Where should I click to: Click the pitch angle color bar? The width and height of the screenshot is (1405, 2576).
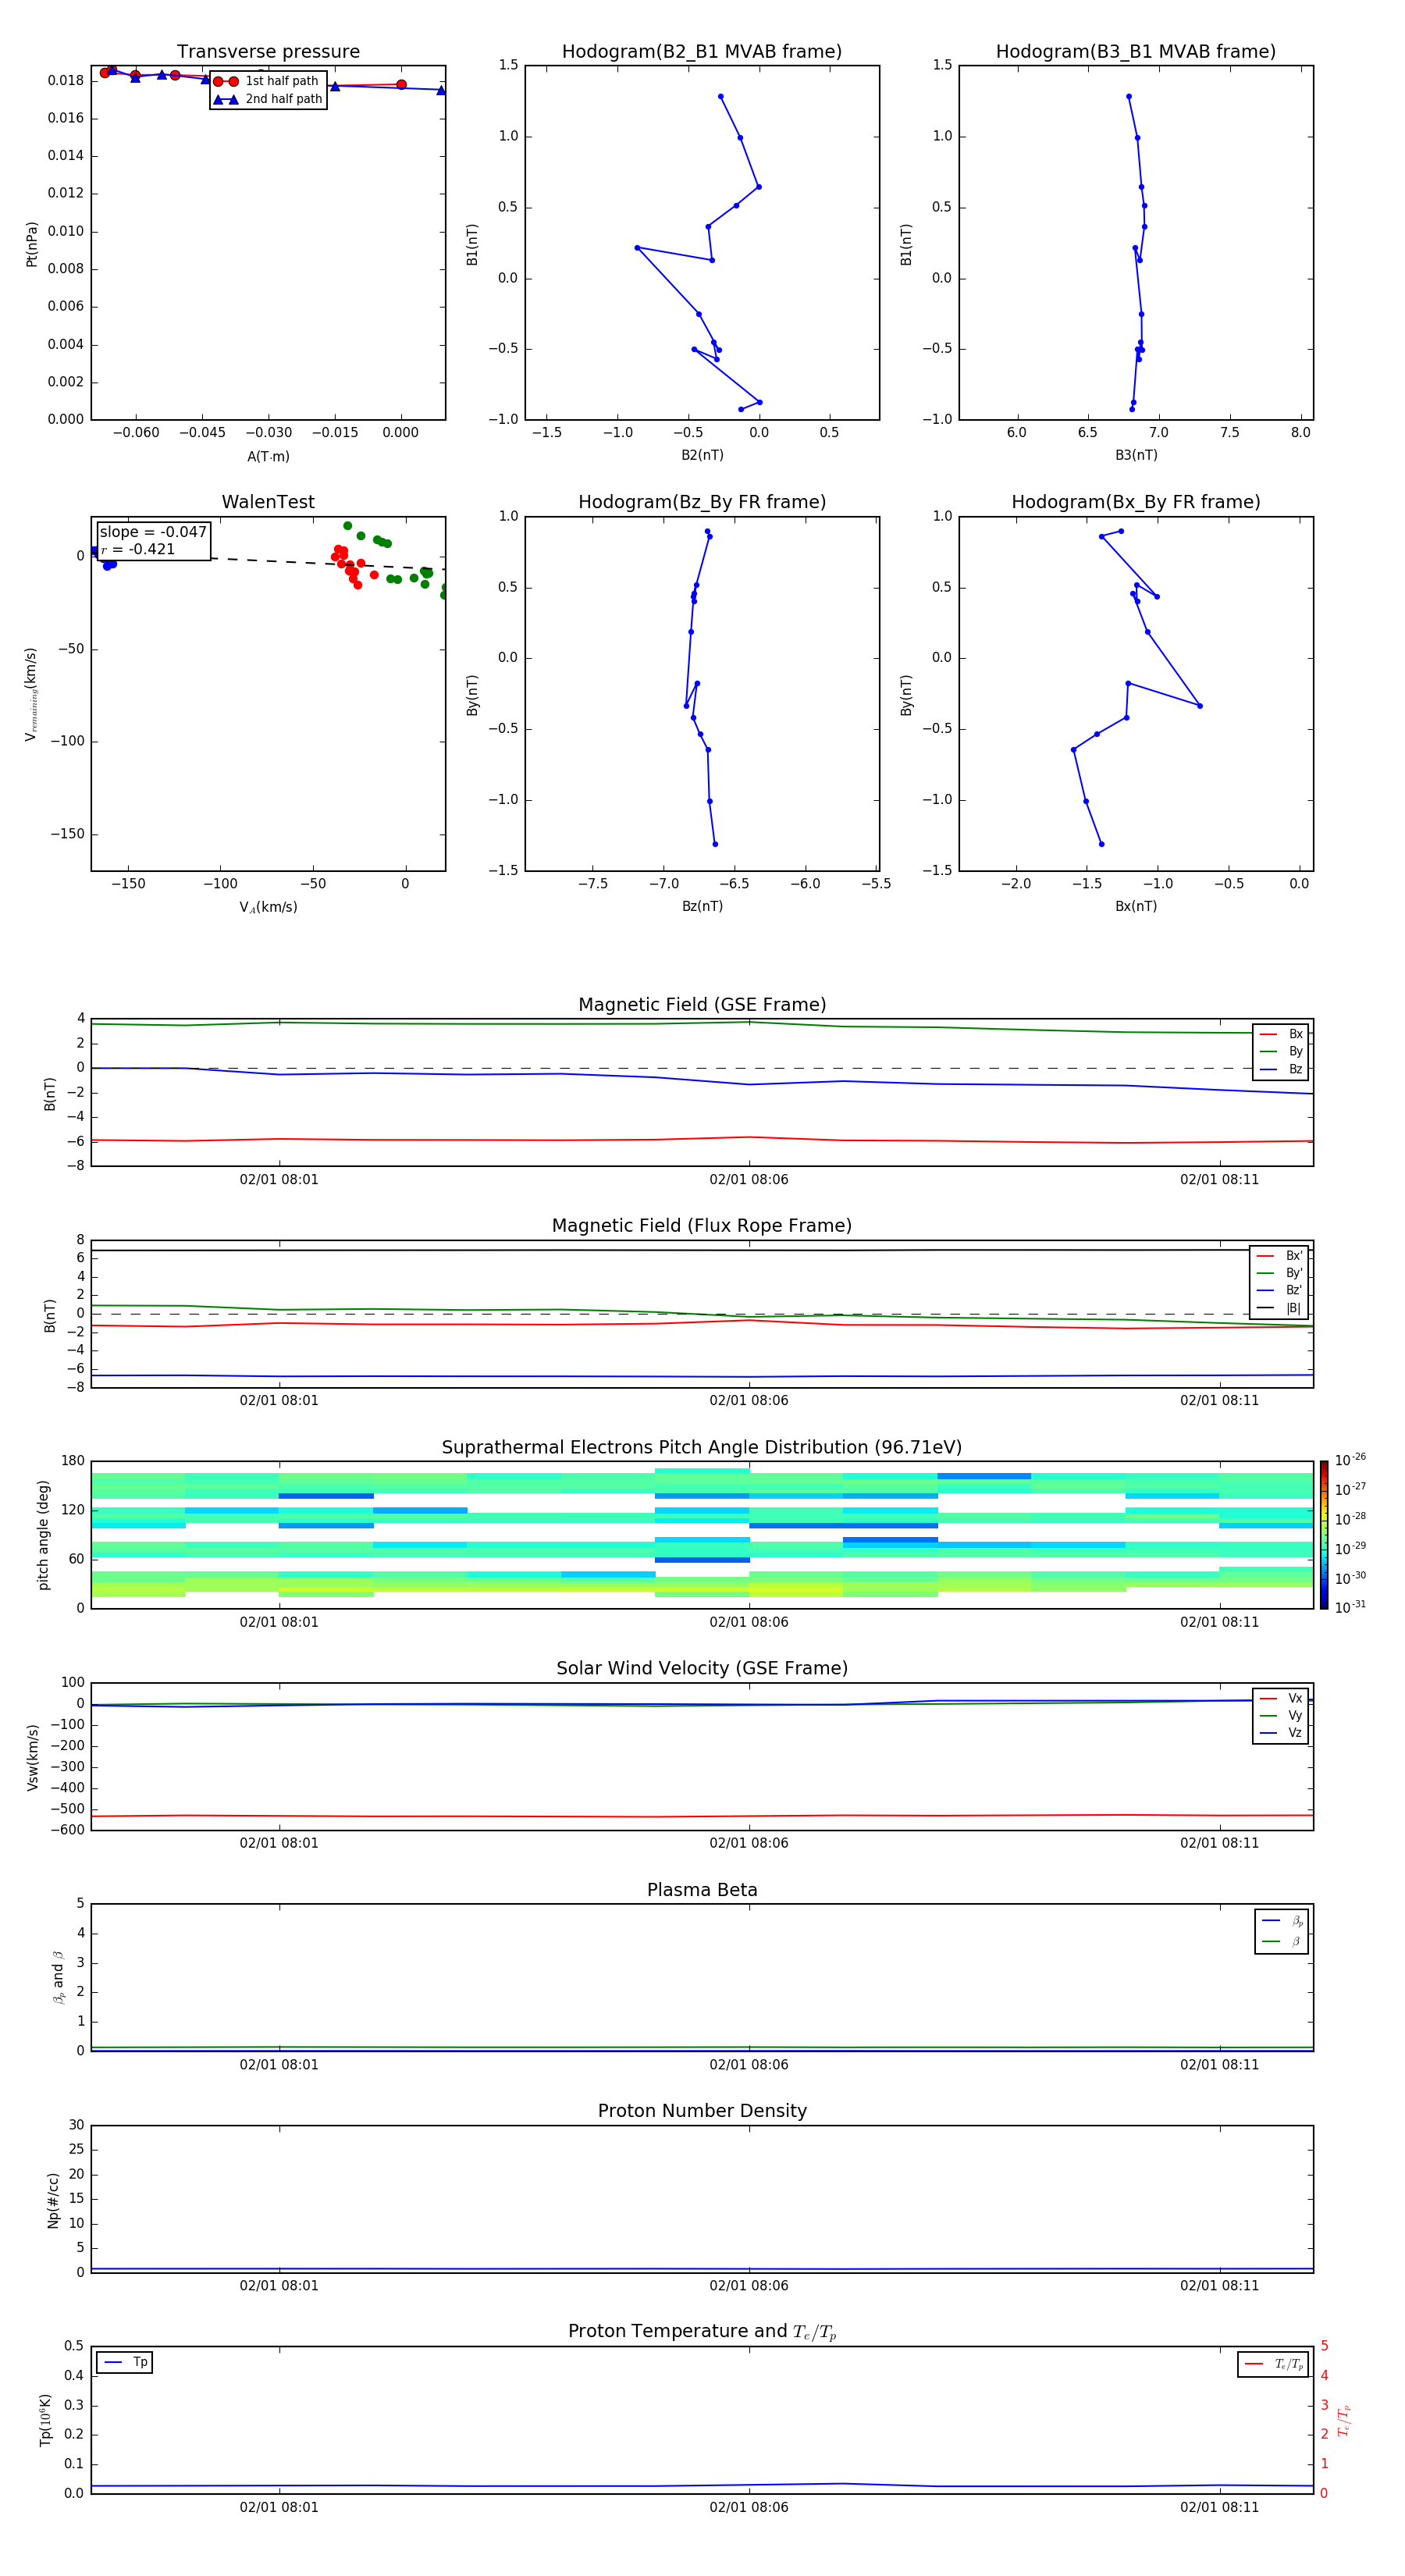point(1324,1535)
